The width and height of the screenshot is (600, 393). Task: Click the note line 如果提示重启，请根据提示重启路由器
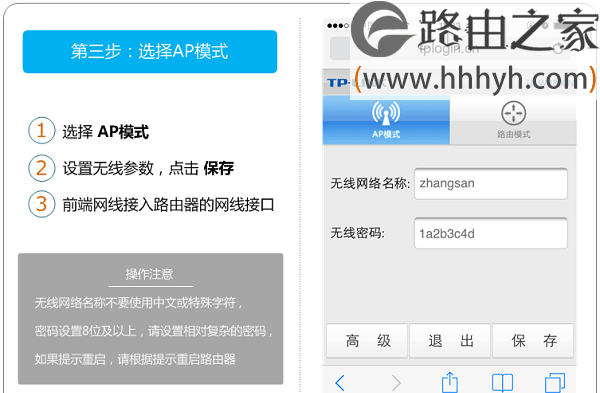(135, 359)
